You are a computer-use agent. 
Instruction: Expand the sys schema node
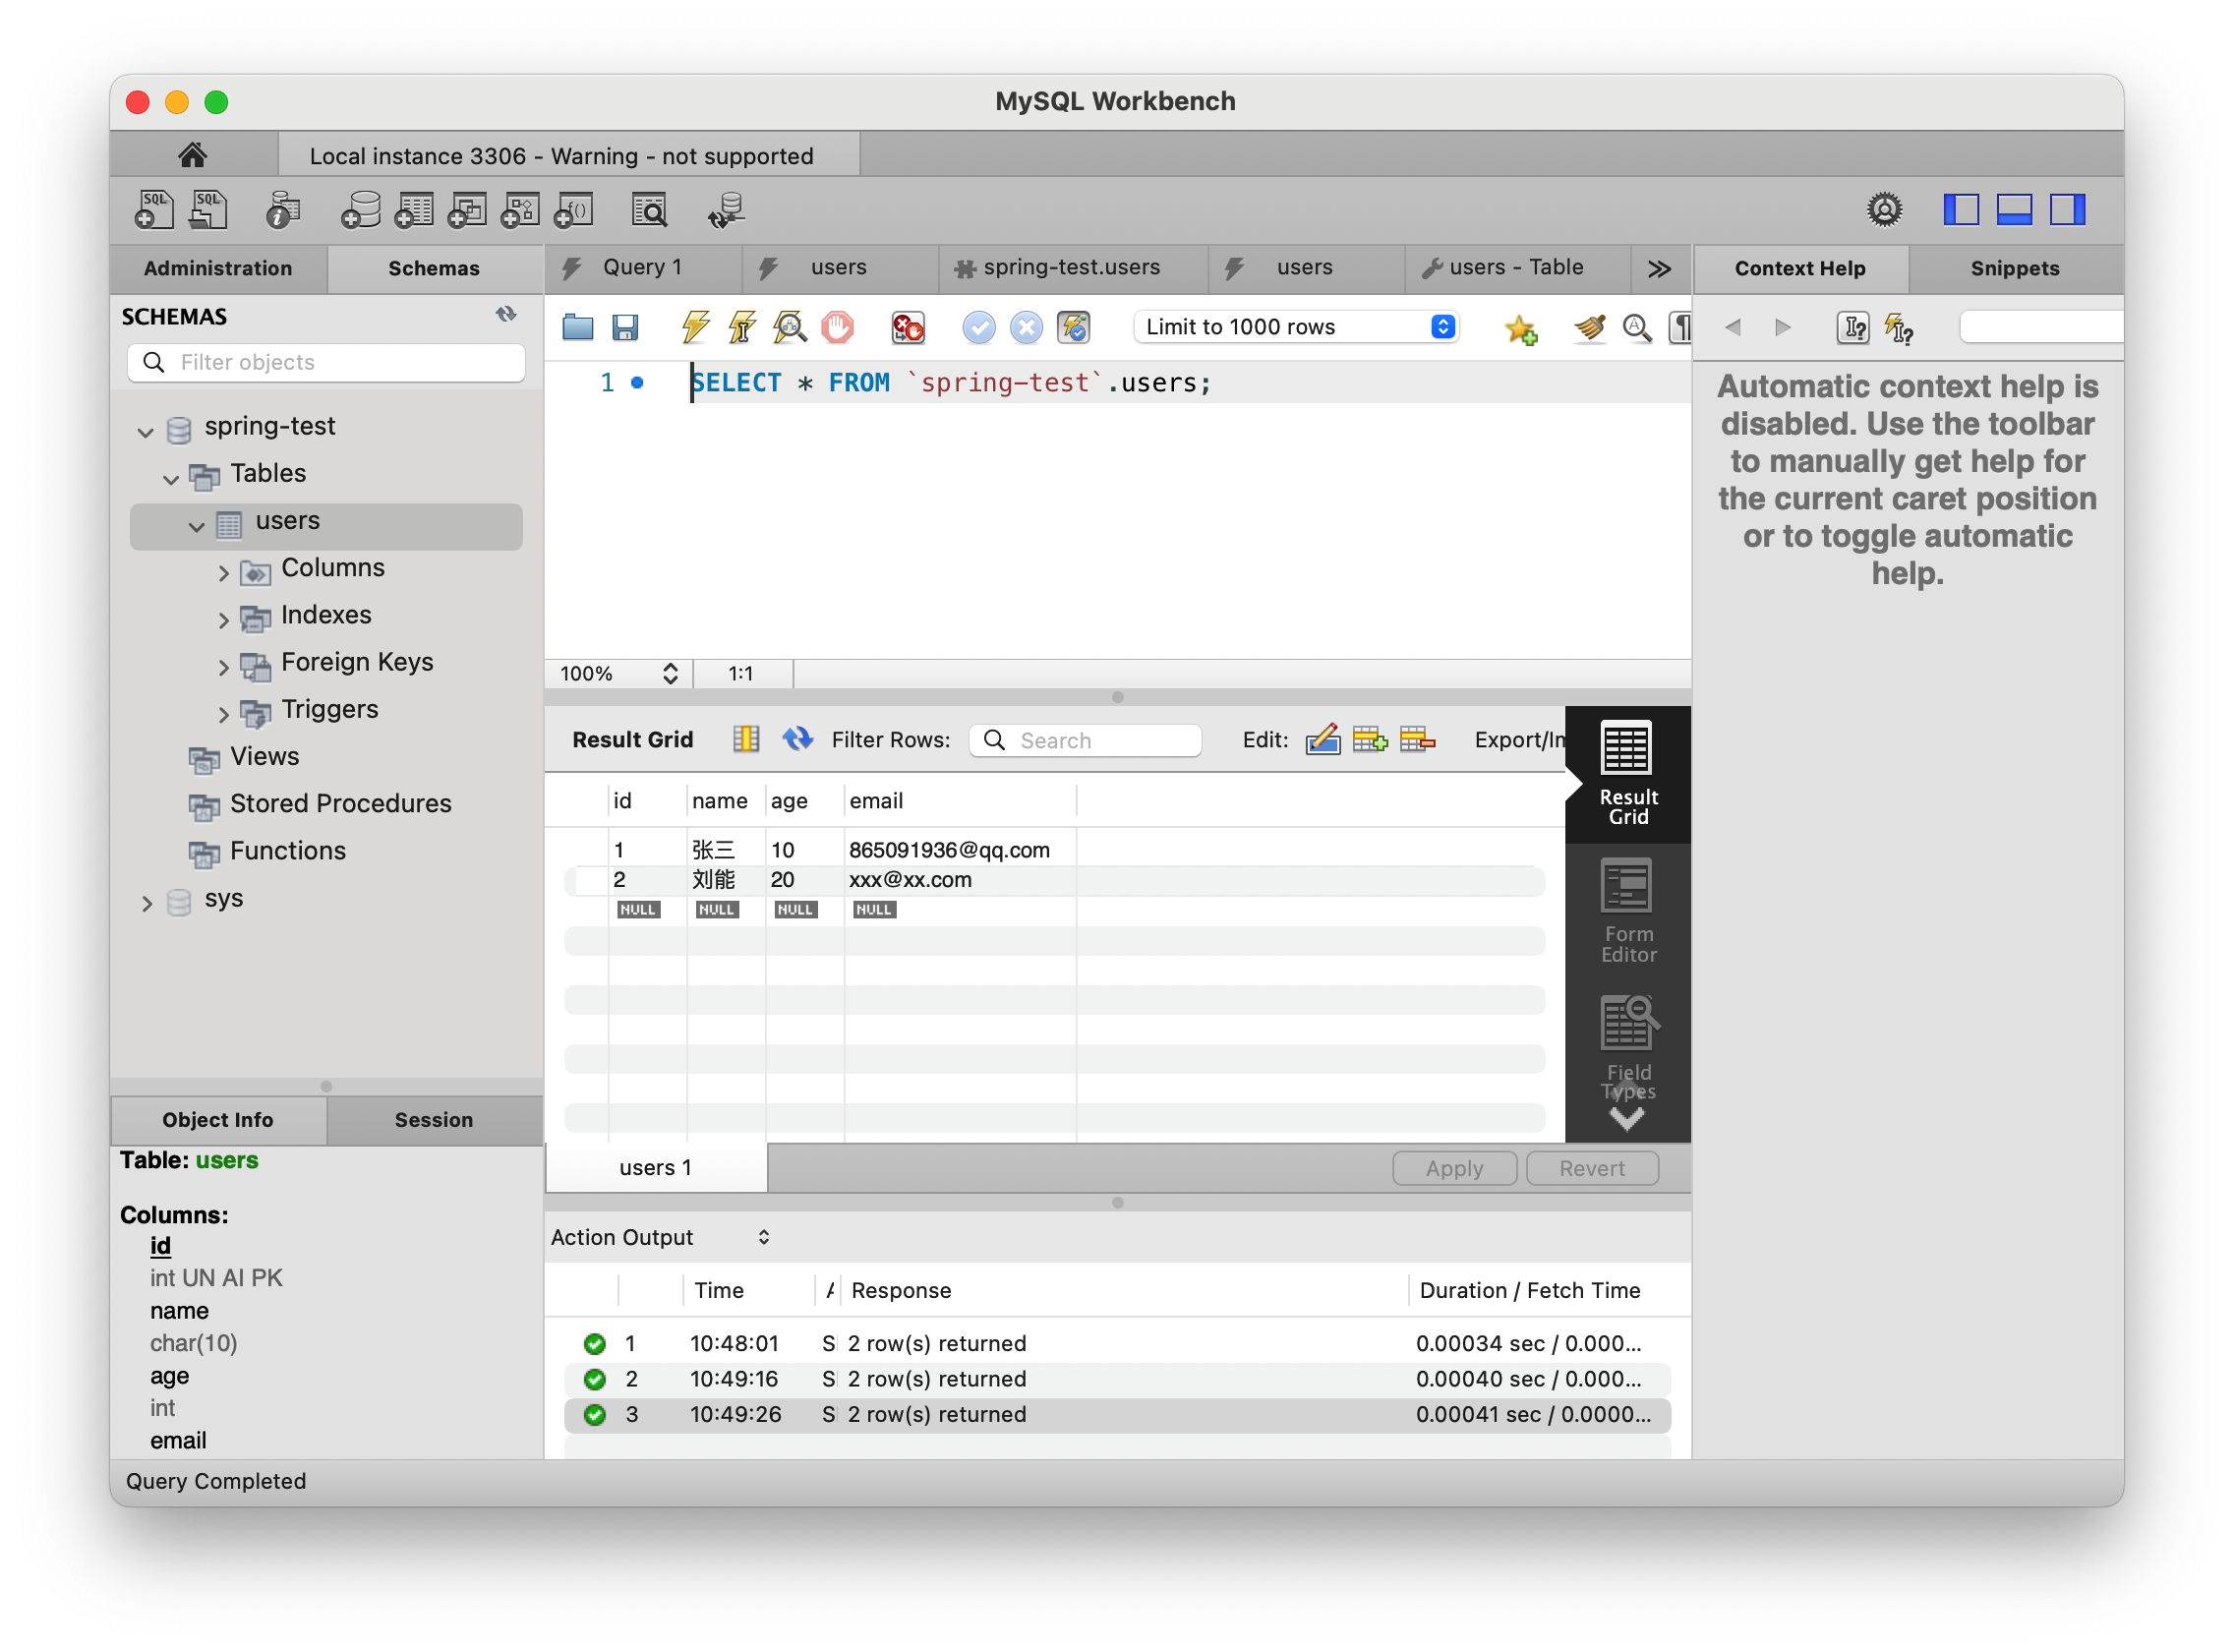click(147, 903)
